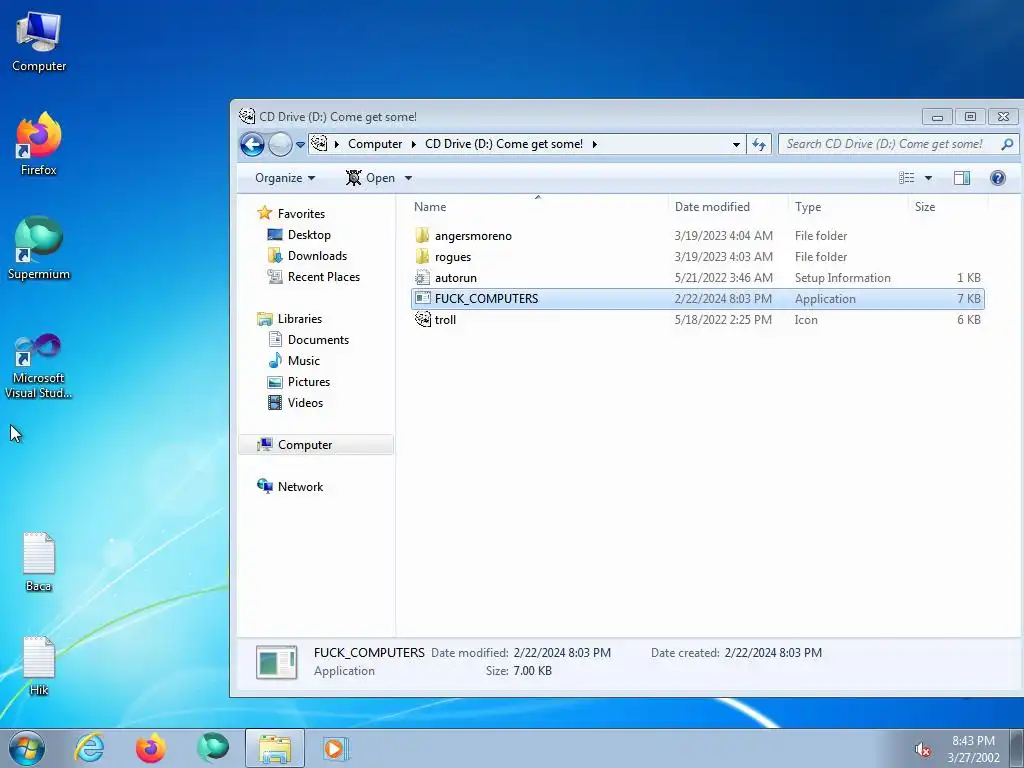
Task: Launch the Firefox desktop shortcut
Action: pos(39,144)
